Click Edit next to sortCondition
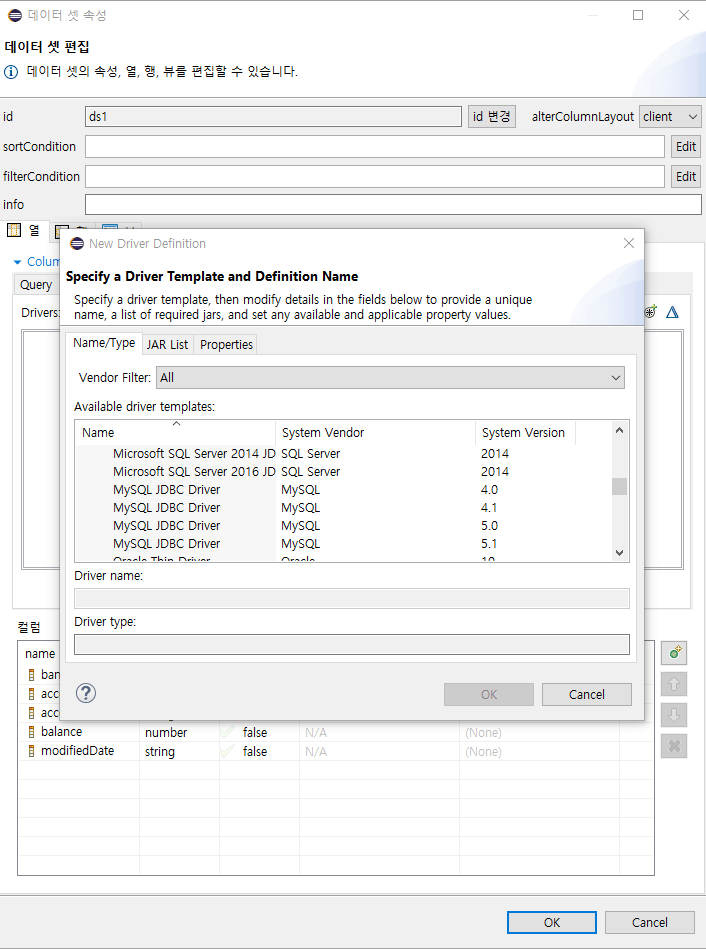 point(685,146)
